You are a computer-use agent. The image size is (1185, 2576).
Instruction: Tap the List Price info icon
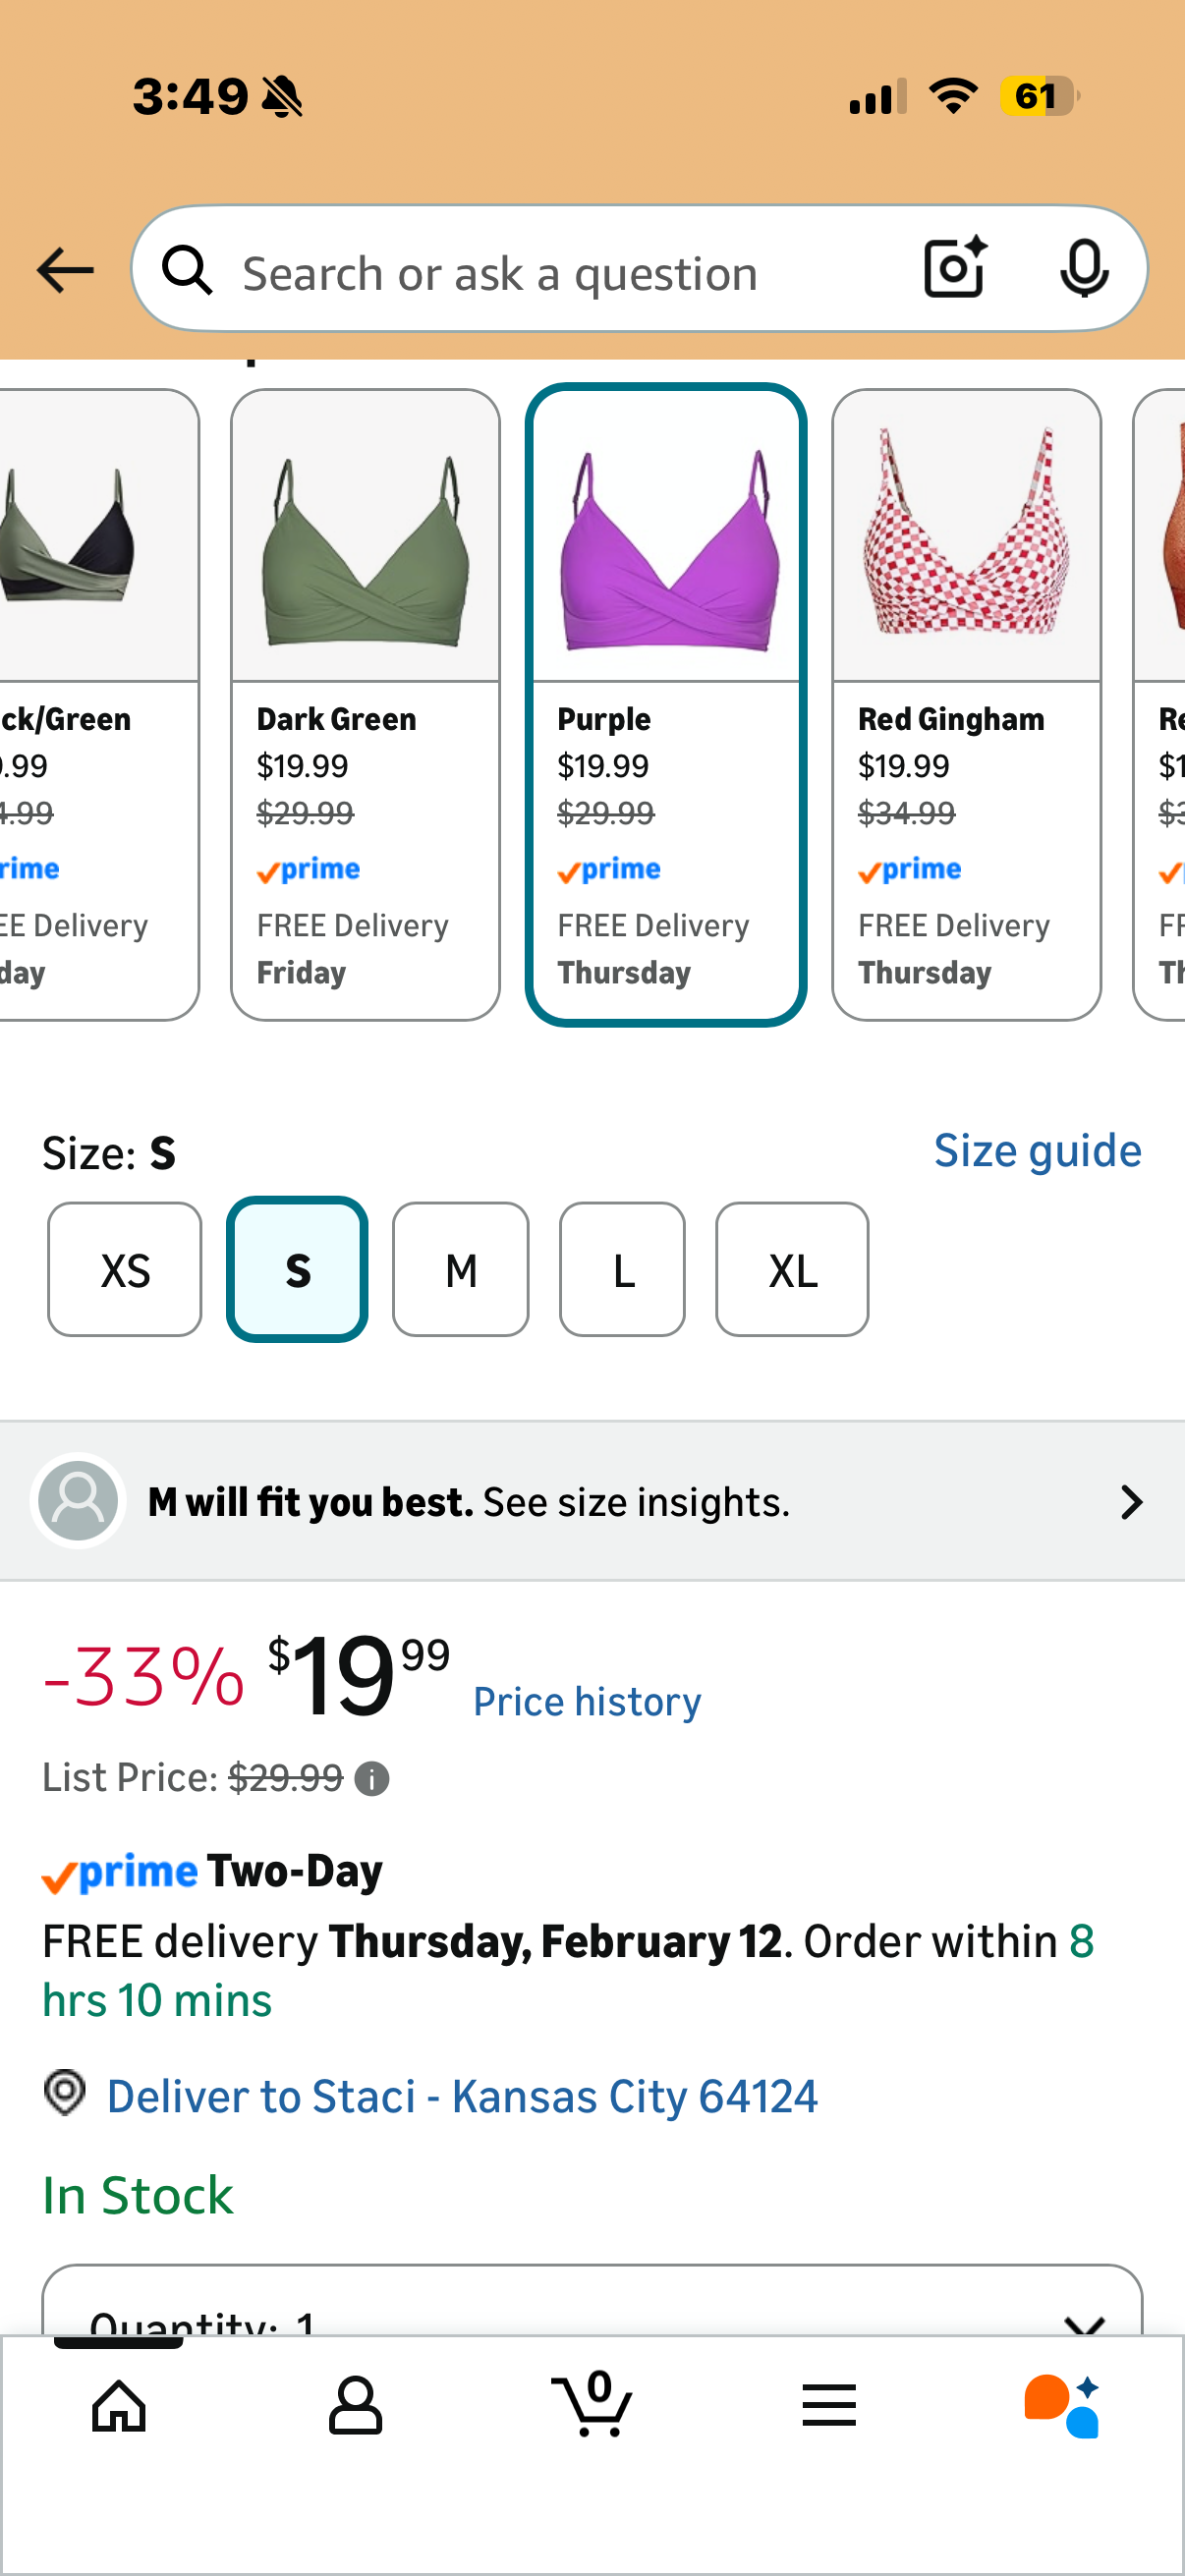(x=372, y=1779)
